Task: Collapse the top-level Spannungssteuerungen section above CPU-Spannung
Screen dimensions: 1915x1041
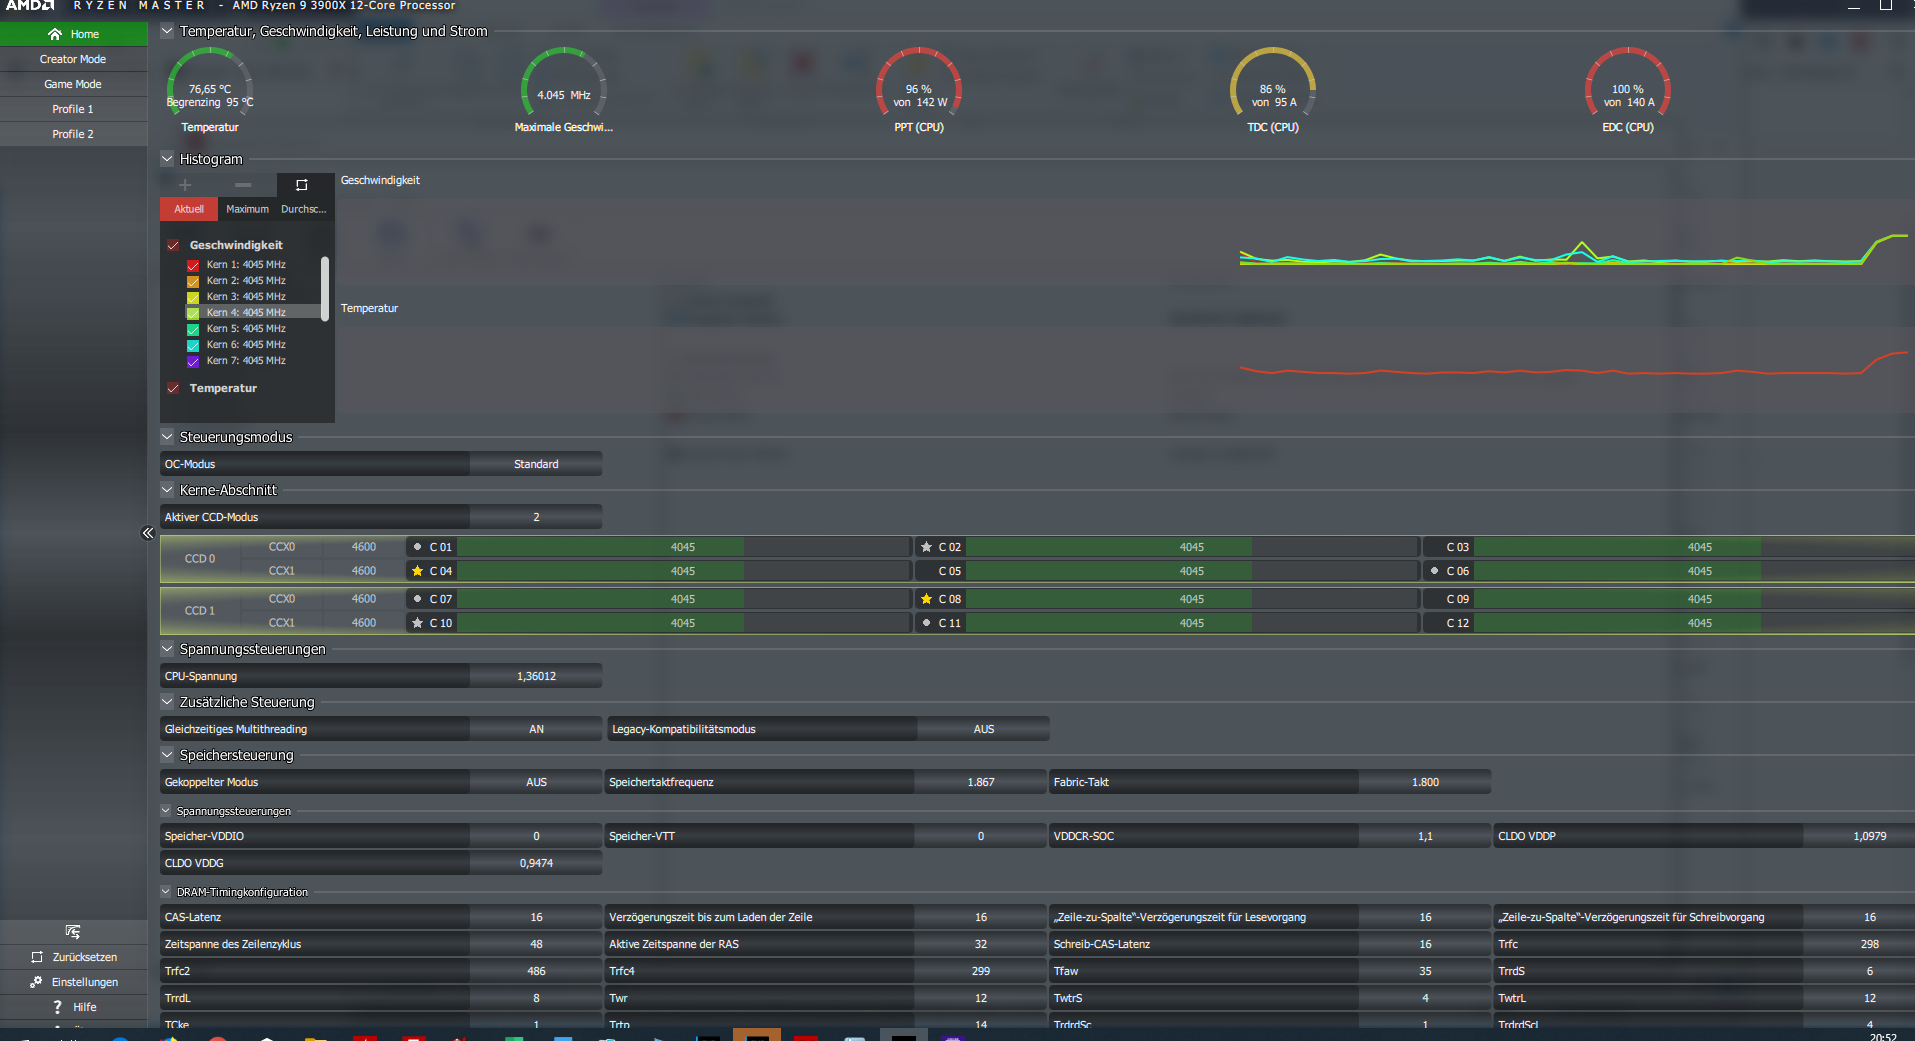Action: tap(167, 649)
